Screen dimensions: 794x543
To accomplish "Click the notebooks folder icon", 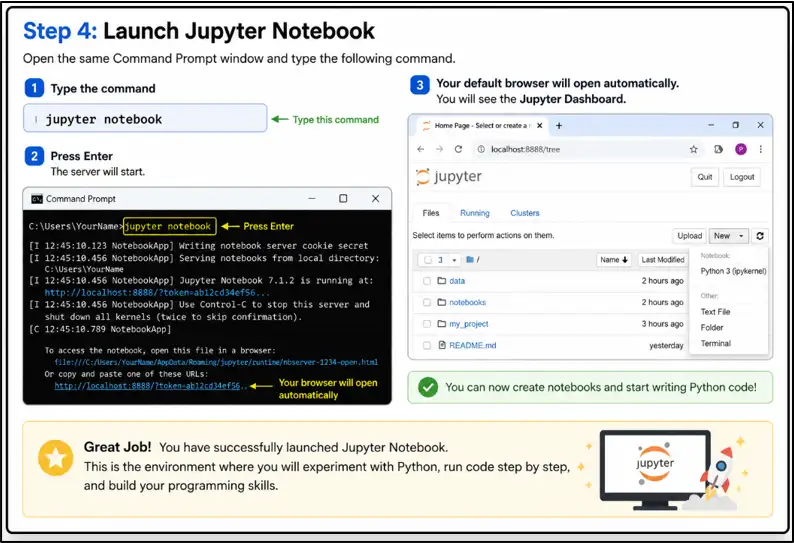I will (x=442, y=302).
